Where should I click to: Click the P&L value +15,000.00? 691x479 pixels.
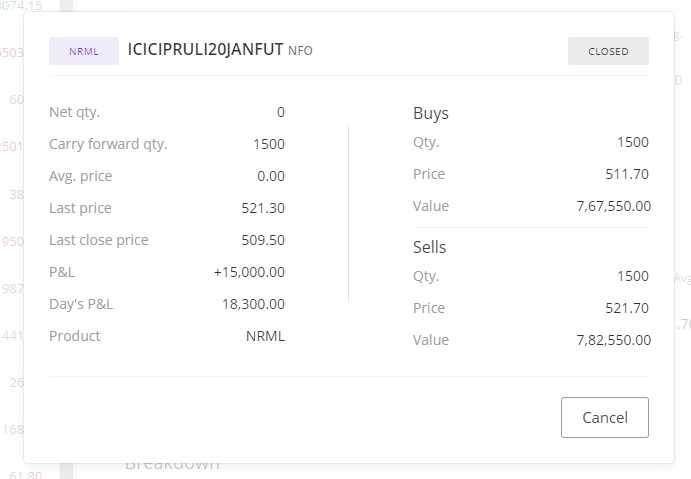click(x=249, y=272)
